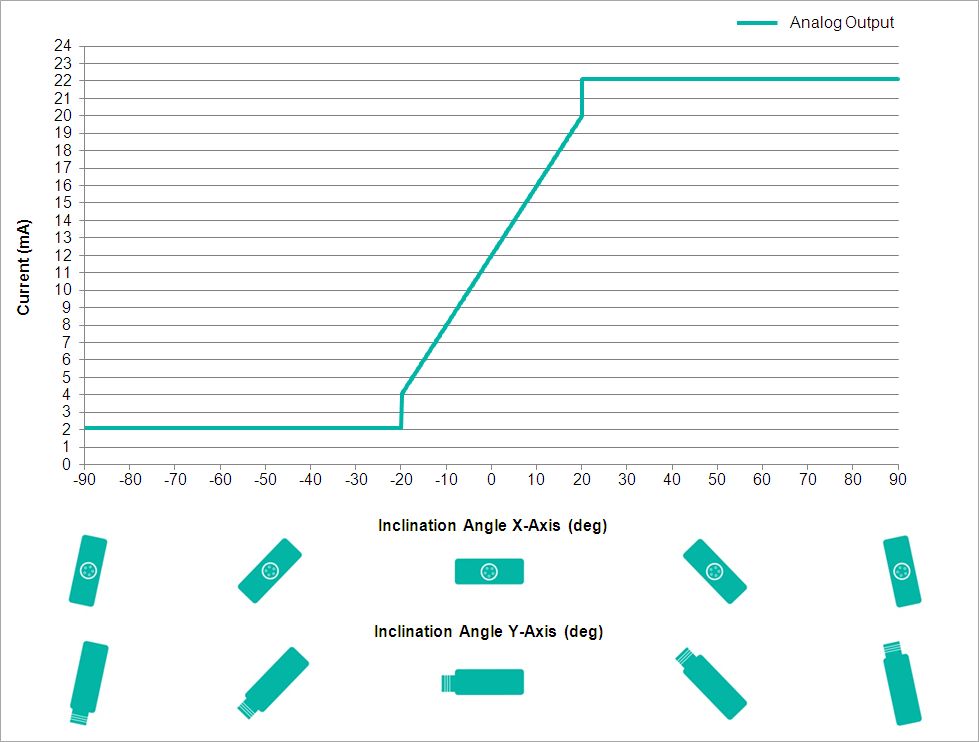The image size is (979, 742).
Task: Click the lower plateau of the output curve at 2 mA
Action: [242, 428]
